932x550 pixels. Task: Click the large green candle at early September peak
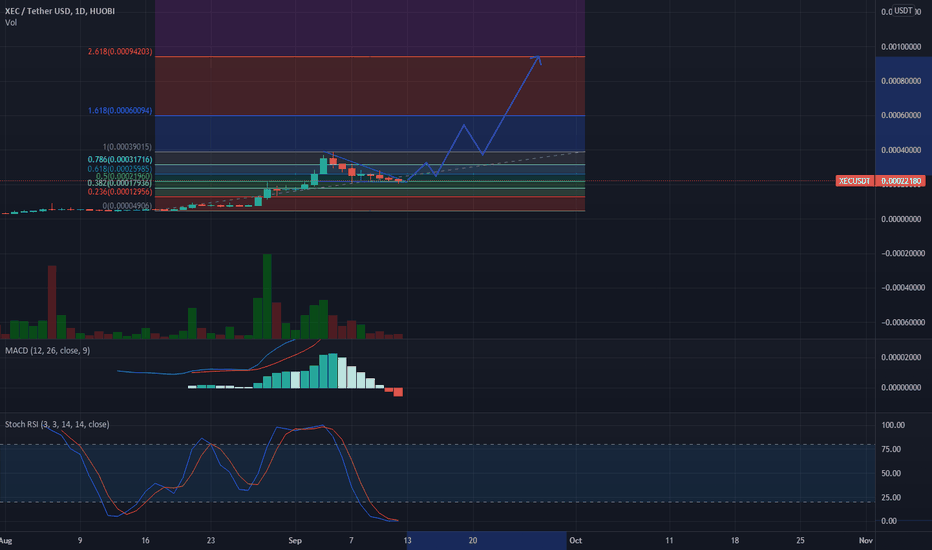pos(323,165)
